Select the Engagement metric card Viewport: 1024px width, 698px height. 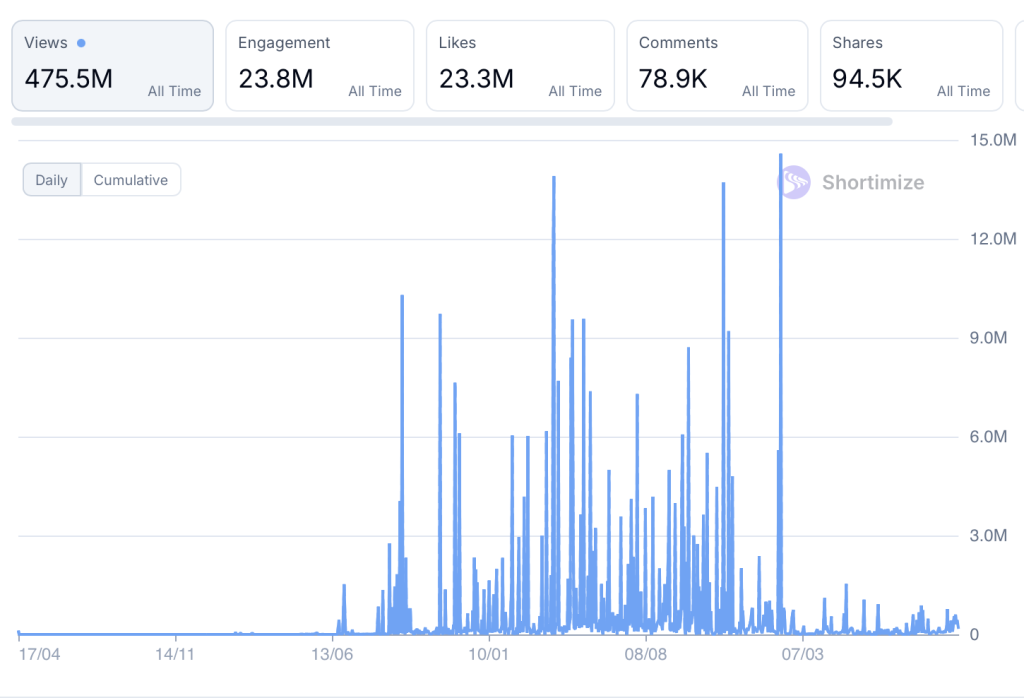(x=319, y=66)
